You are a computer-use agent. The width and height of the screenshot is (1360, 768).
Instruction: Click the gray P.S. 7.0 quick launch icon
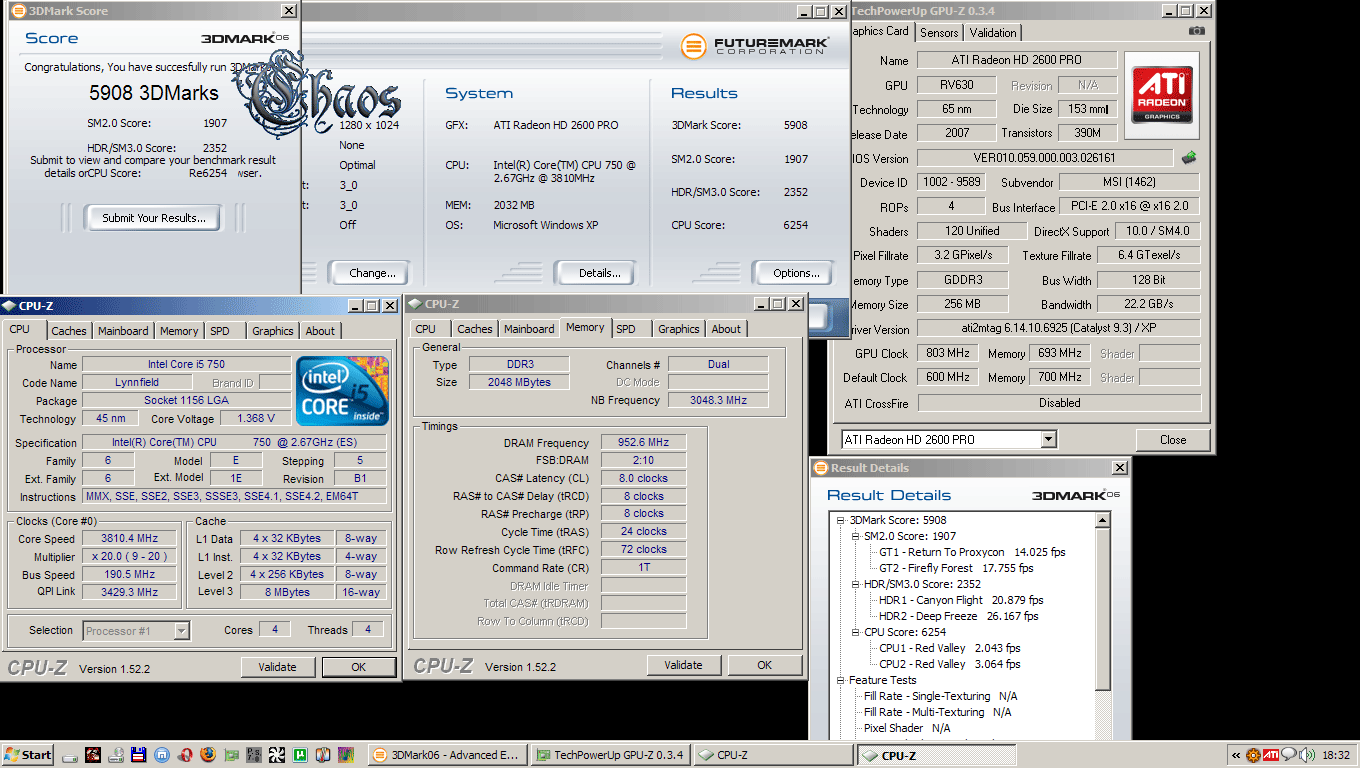(x=254, y=755)
